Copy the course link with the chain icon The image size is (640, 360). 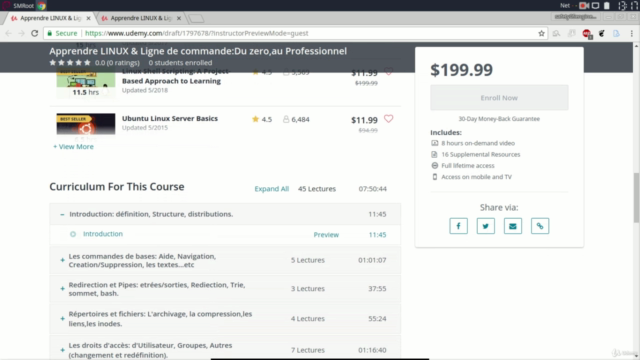tap(540, 226)
